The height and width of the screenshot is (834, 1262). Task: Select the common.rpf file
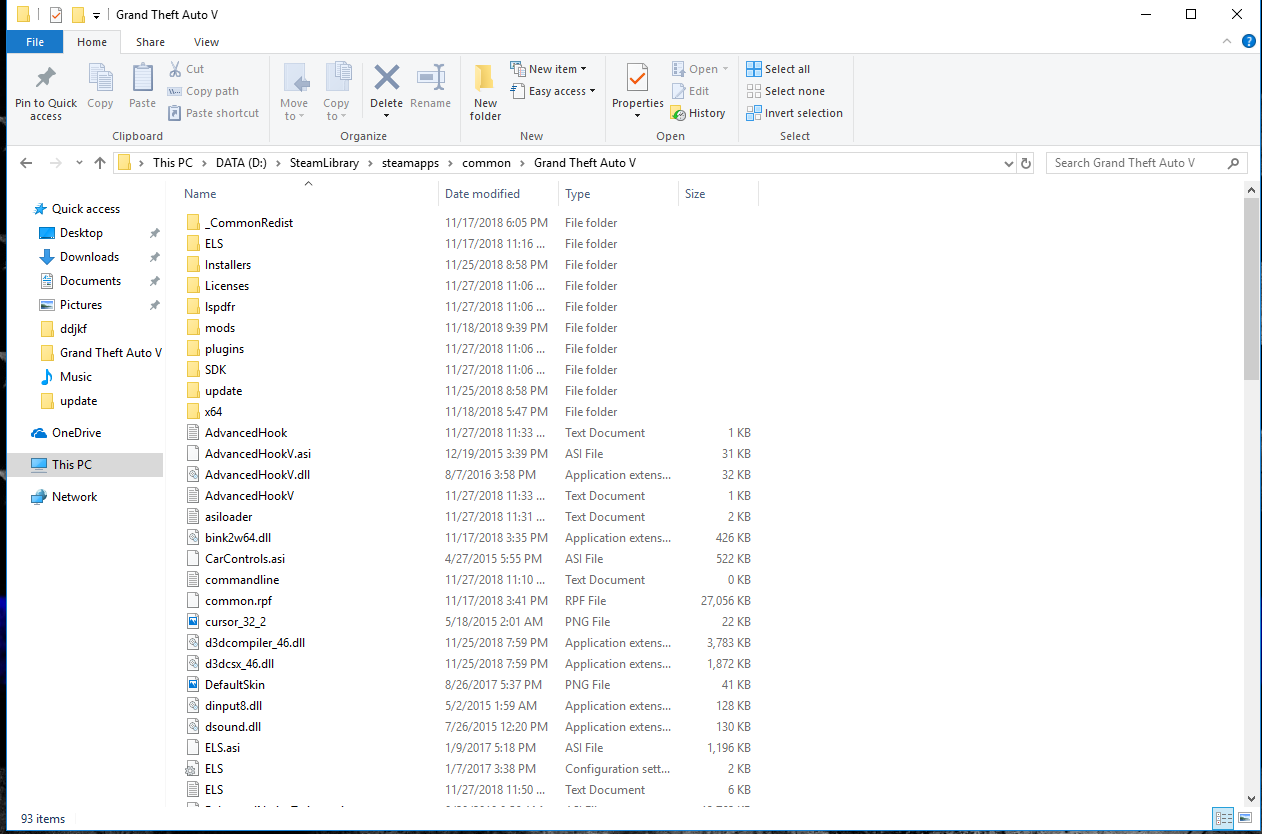238,601
